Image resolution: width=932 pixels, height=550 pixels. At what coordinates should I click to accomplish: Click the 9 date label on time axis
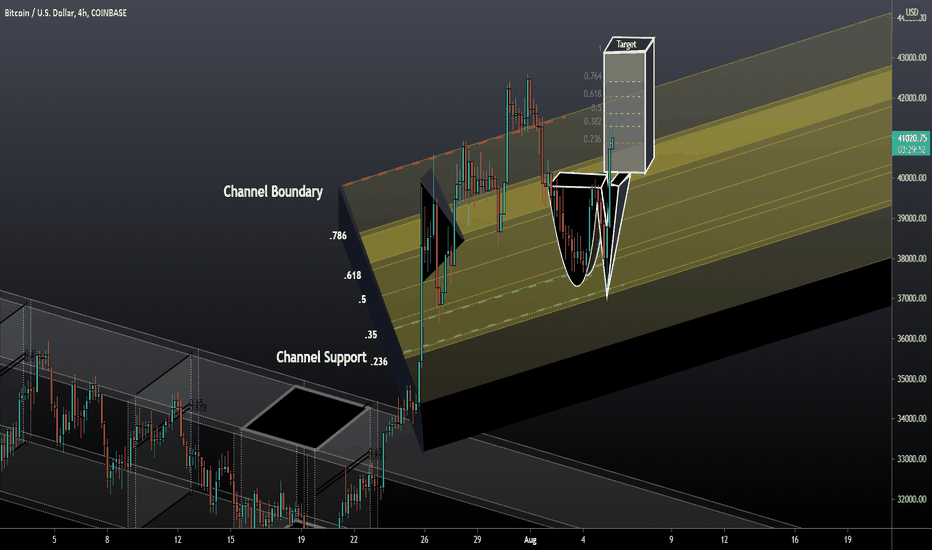click(x=671, y=540)
